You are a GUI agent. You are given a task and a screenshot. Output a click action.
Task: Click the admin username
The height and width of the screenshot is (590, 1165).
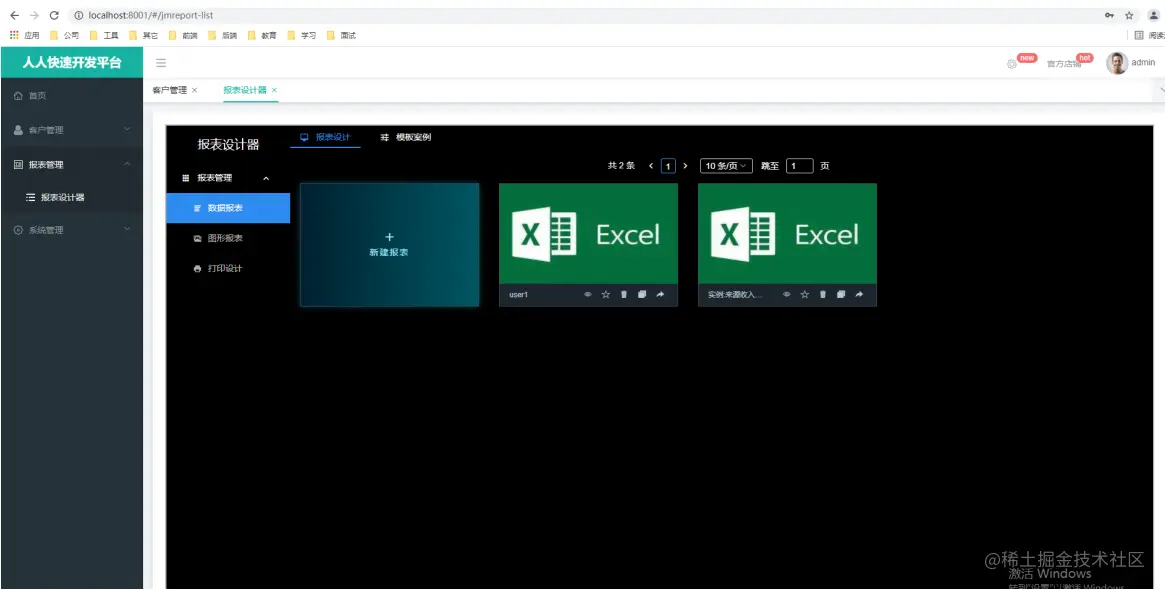coord(1143,63)
